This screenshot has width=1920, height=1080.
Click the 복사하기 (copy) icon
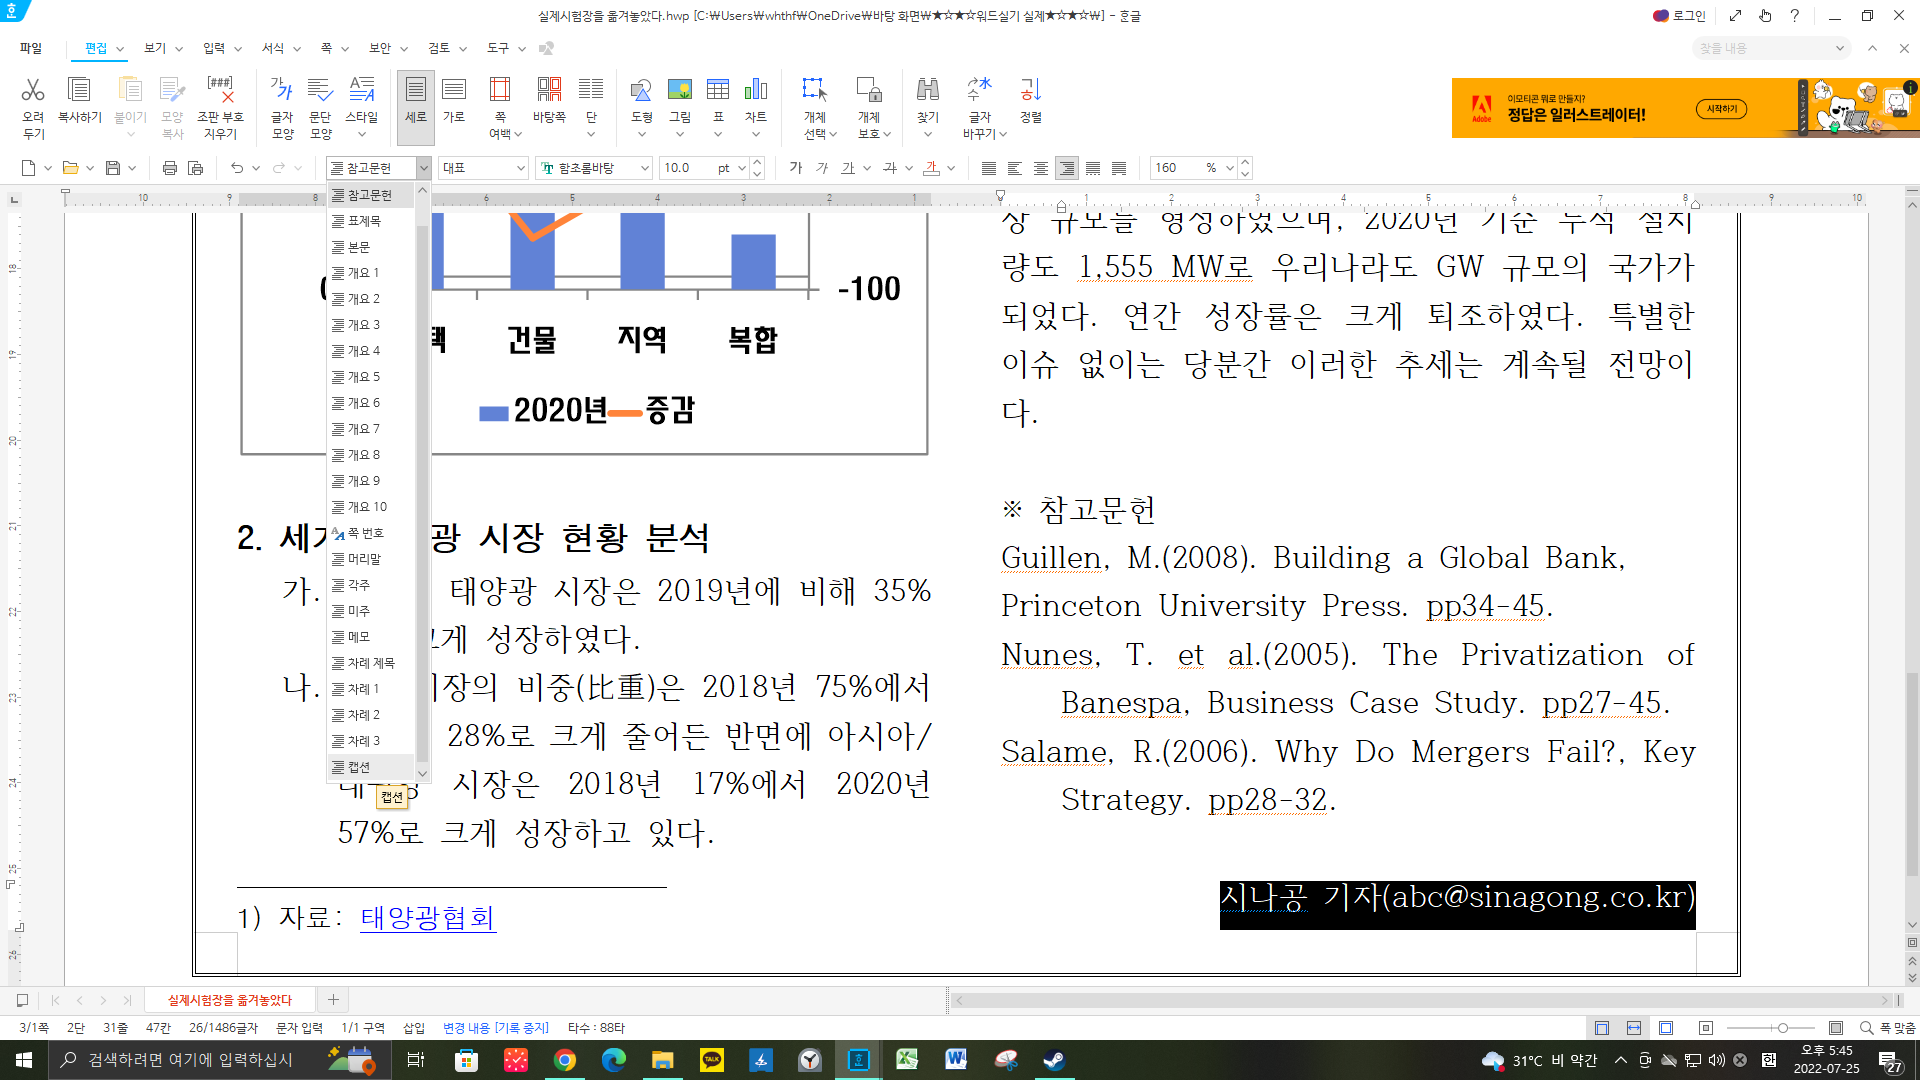pyautogui.click(x=79, y=90)
